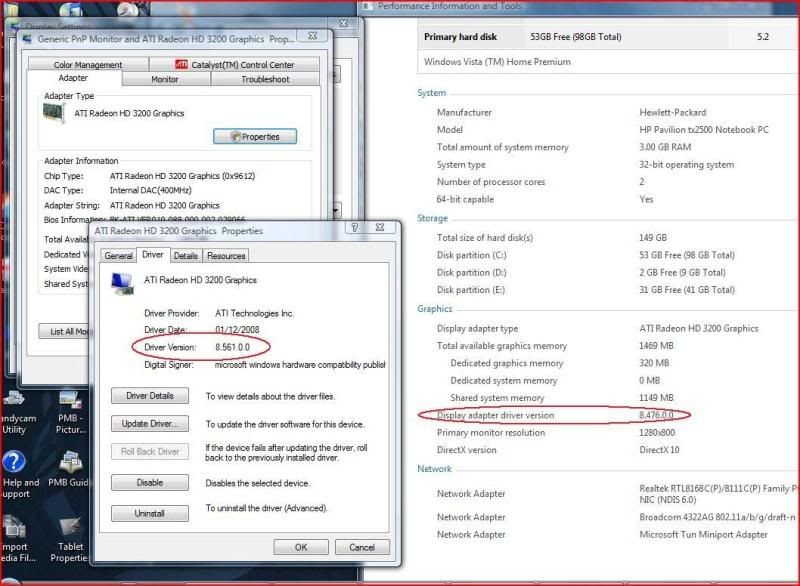The image size is (800, 586).
Task: Click the adapter Properties button
Action: coord(255,136)
